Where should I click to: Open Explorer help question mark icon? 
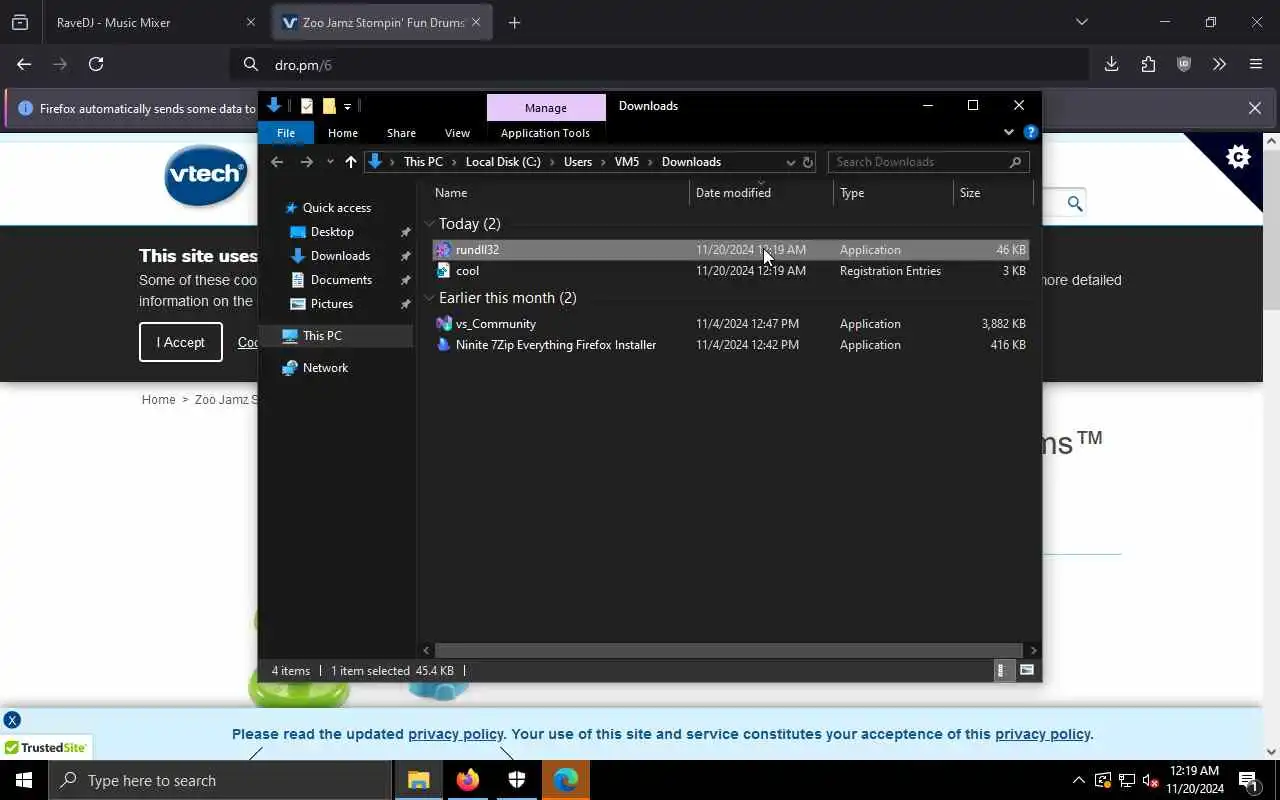(x=1030, y=132)
